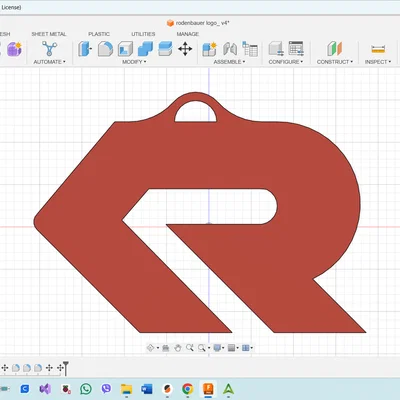Viewport: 400px width, 400px height.
Task: Select the Joint tool in Assemble
Action: 230,49
